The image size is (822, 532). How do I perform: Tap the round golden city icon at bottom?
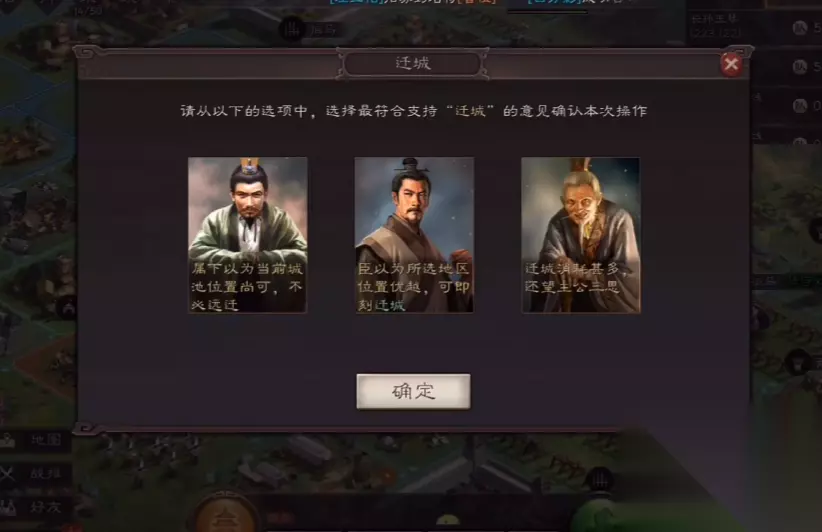(x=225, y=515)
